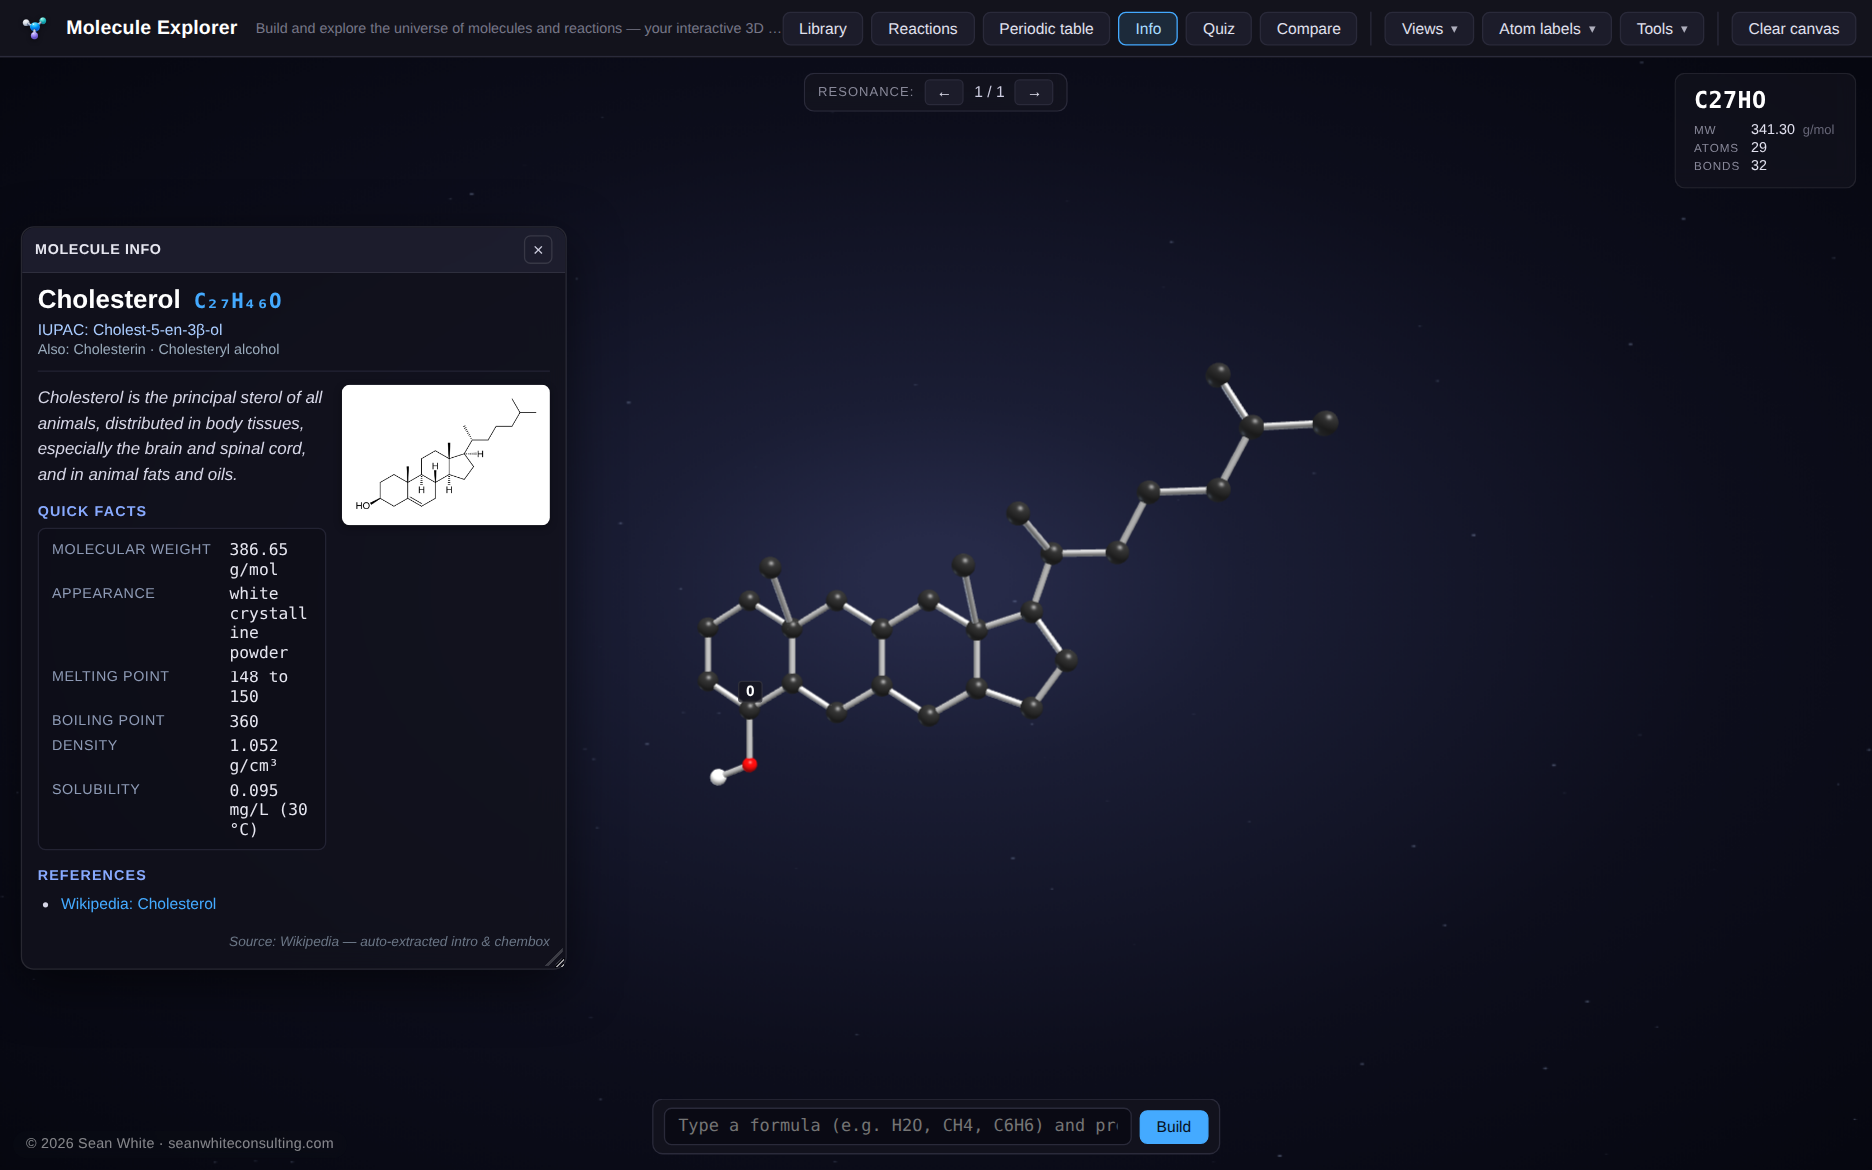Click the Molecule Explorer app title
The image size is (1872, 1170).
coord(152,28)
